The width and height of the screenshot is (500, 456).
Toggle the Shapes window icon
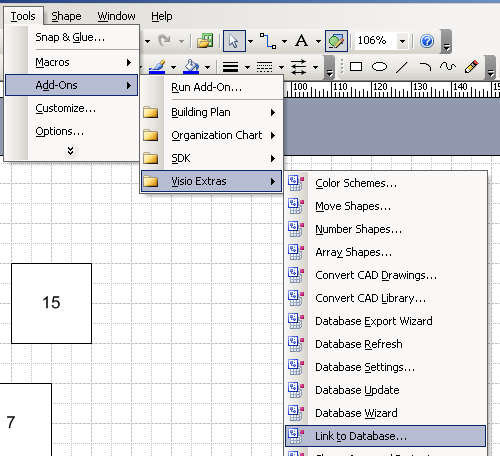click(x=336, y=41)
